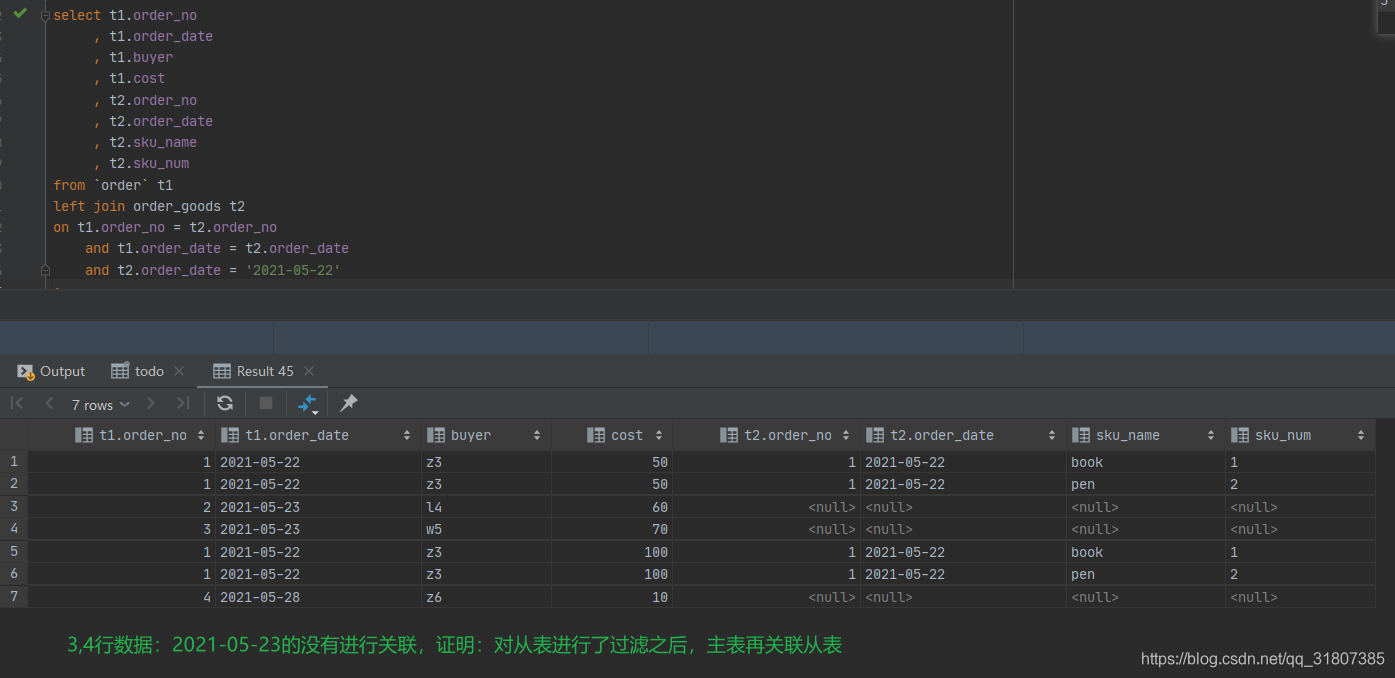Place cursor on 'left join order_goods t2' line

point(149,206)
